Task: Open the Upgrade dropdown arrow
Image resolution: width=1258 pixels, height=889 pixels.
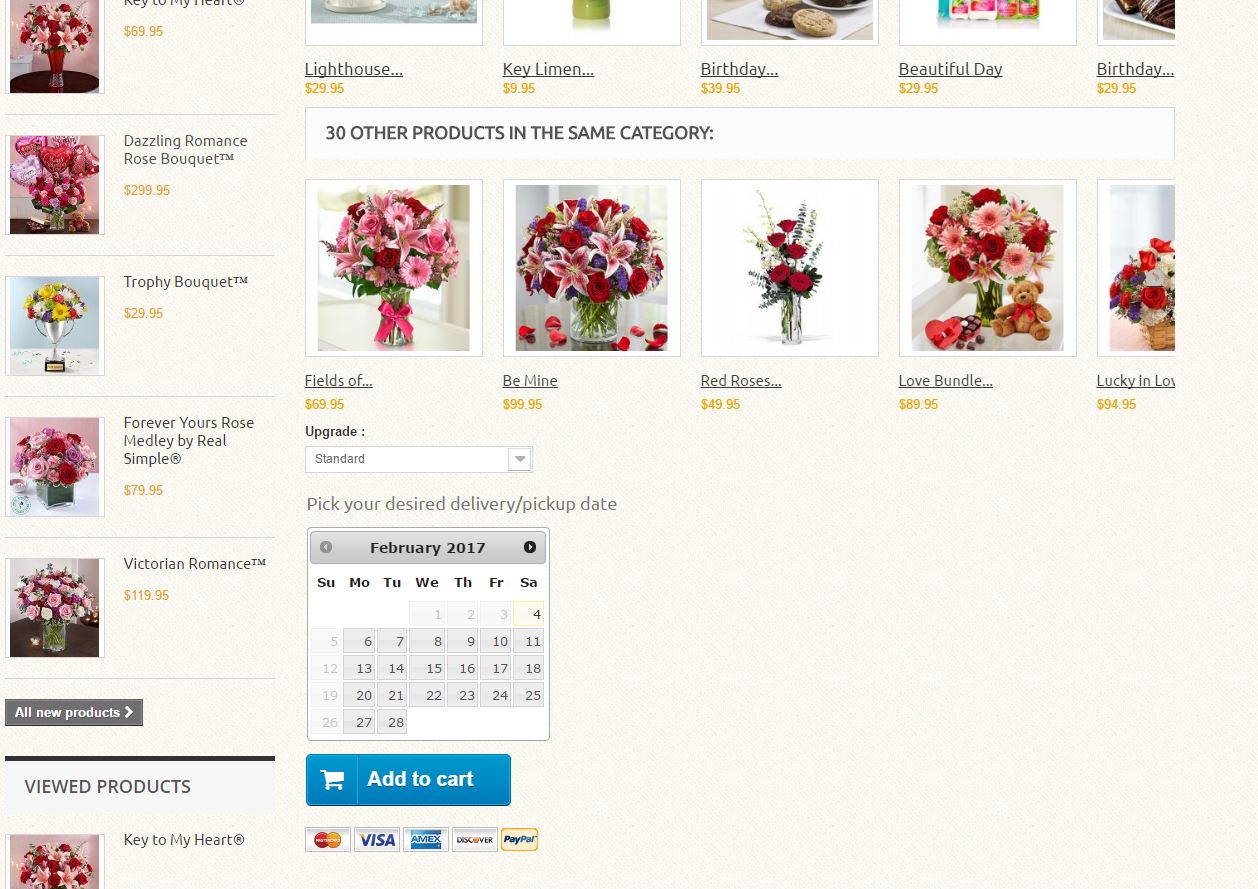Action: click(x=519, y=459)
